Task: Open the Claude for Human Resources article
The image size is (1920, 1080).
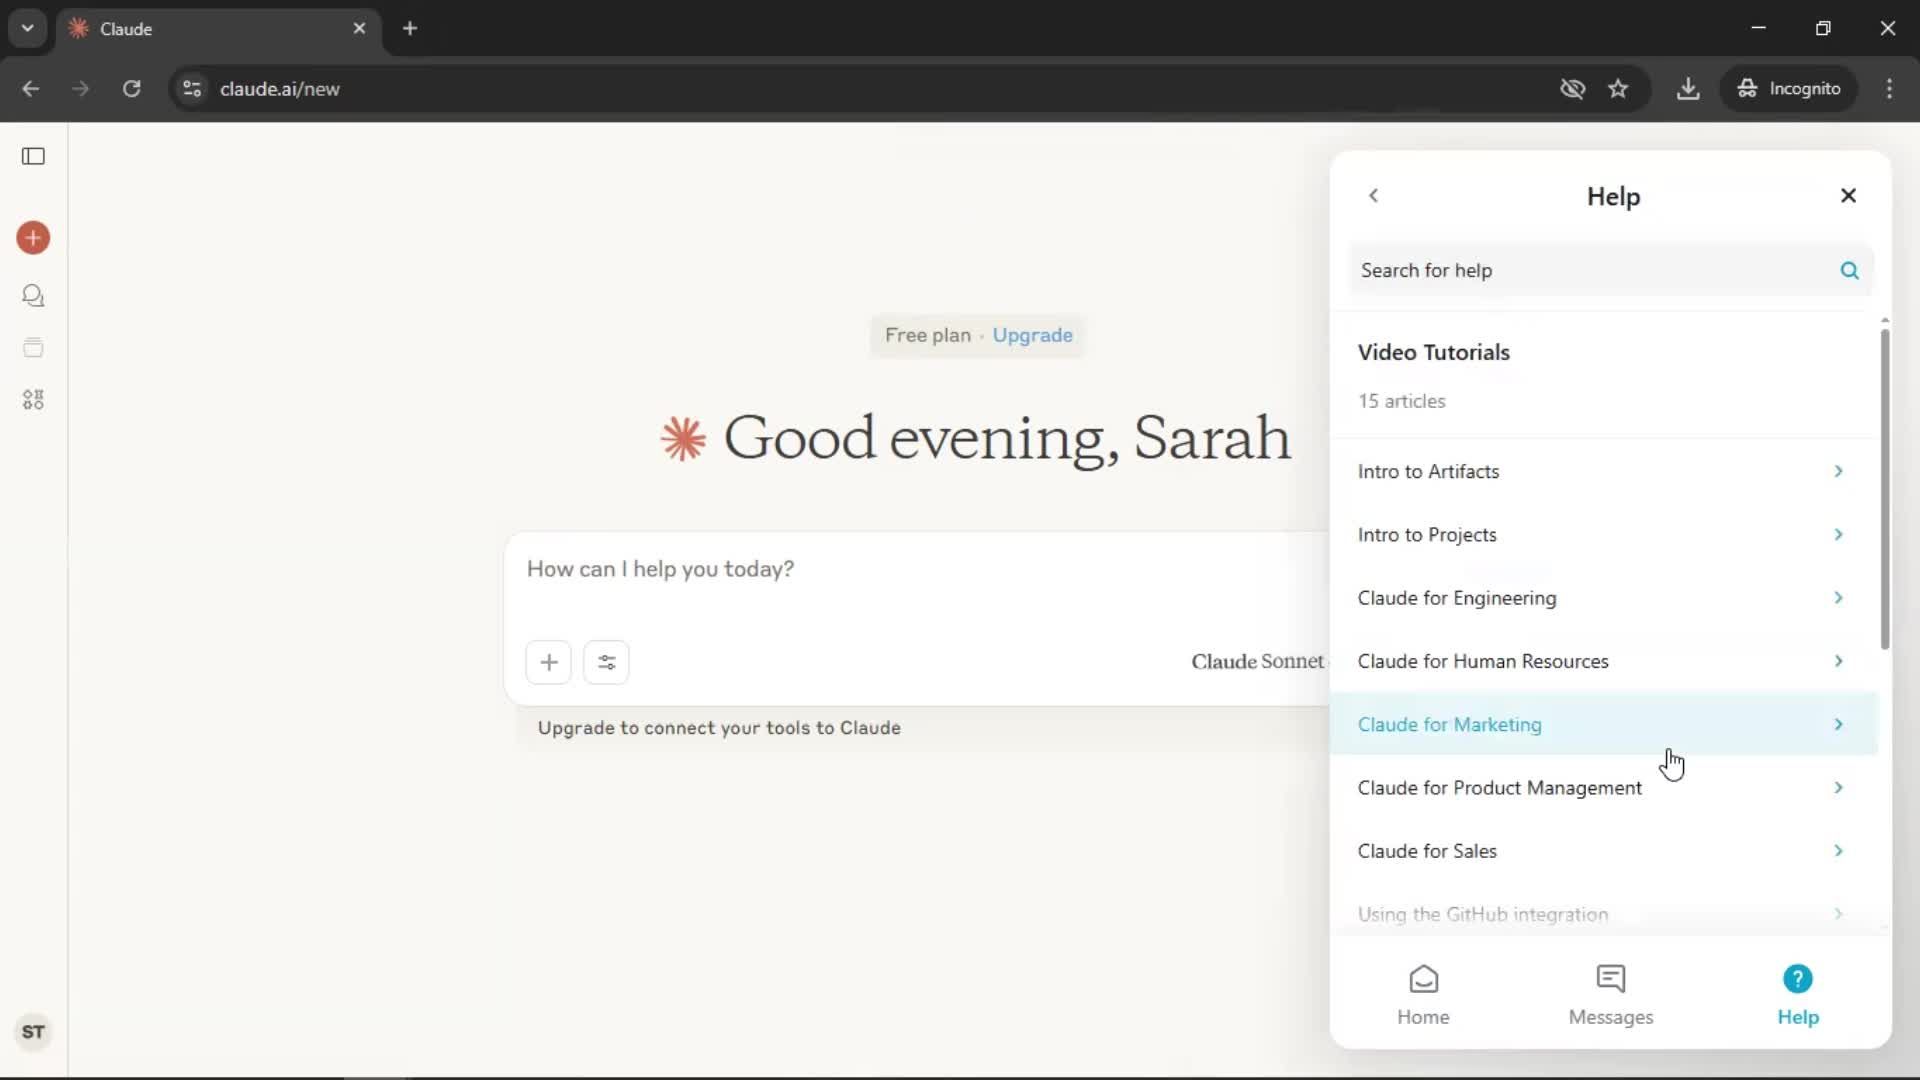Action: pos(1604,661)
